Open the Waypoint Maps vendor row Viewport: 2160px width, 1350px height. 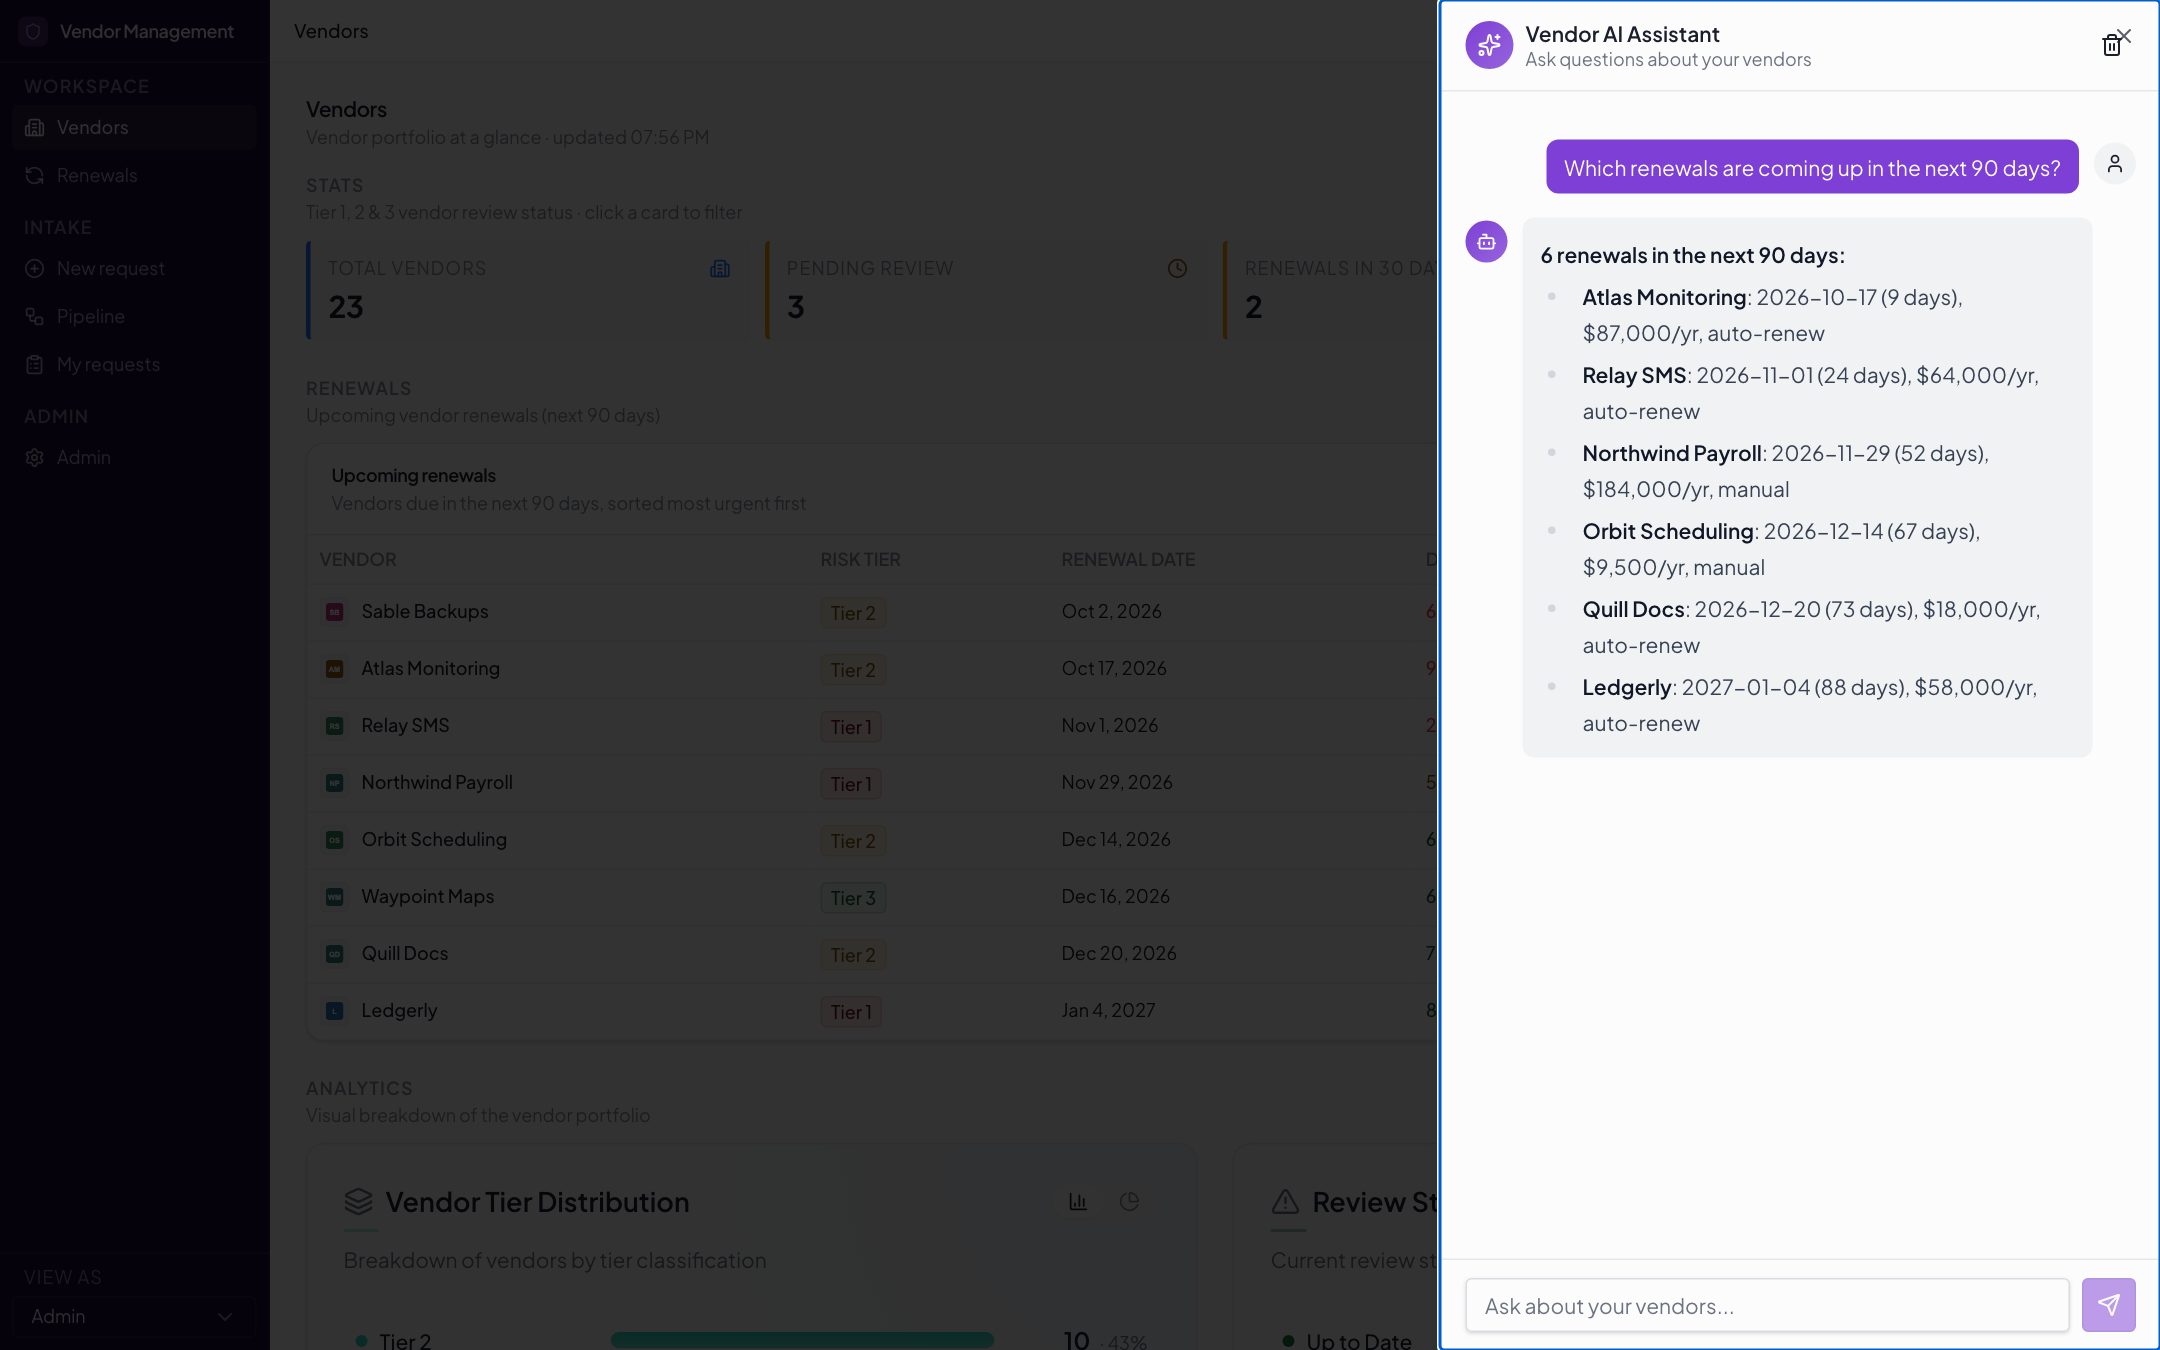872,896
